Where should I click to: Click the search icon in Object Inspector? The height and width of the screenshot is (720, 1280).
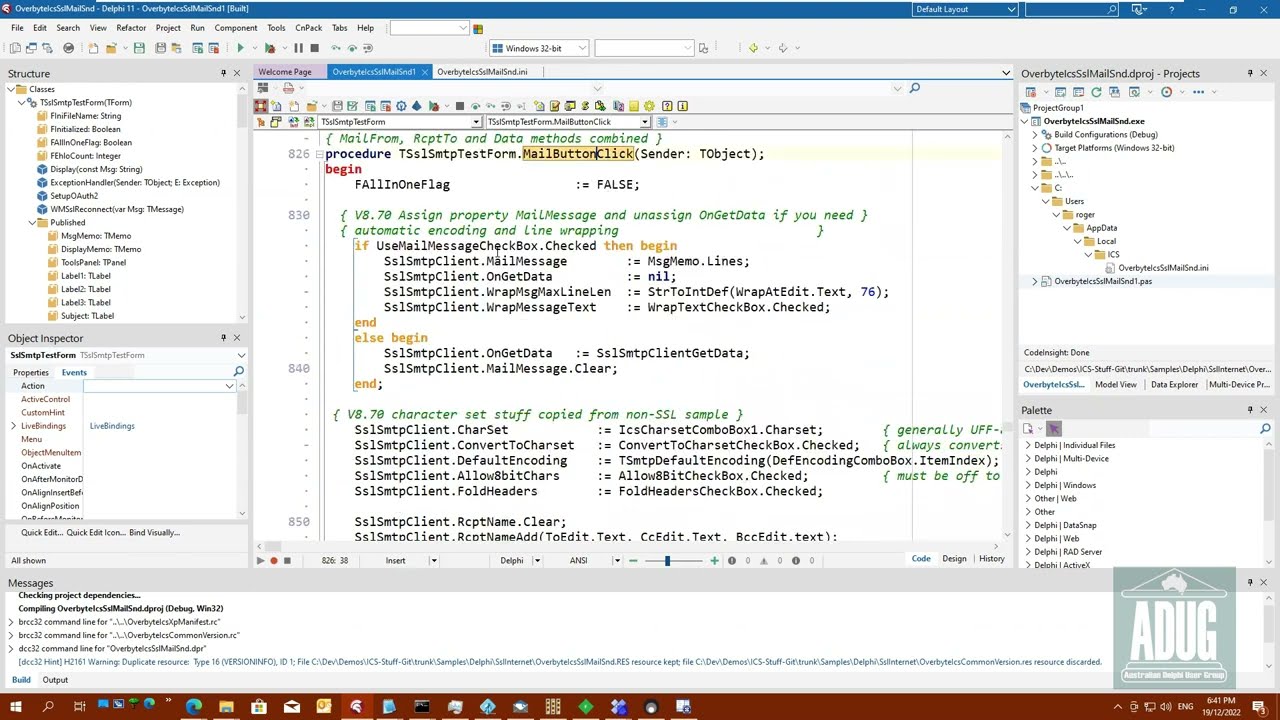coord(238,372)
